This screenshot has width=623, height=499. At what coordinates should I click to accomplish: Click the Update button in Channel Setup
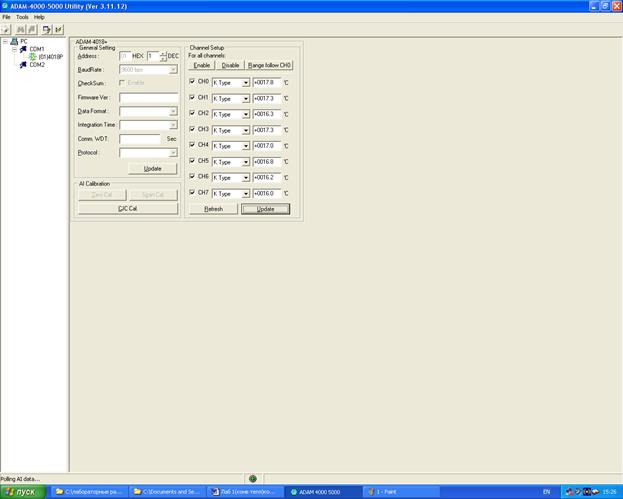(x=265, y=209)
